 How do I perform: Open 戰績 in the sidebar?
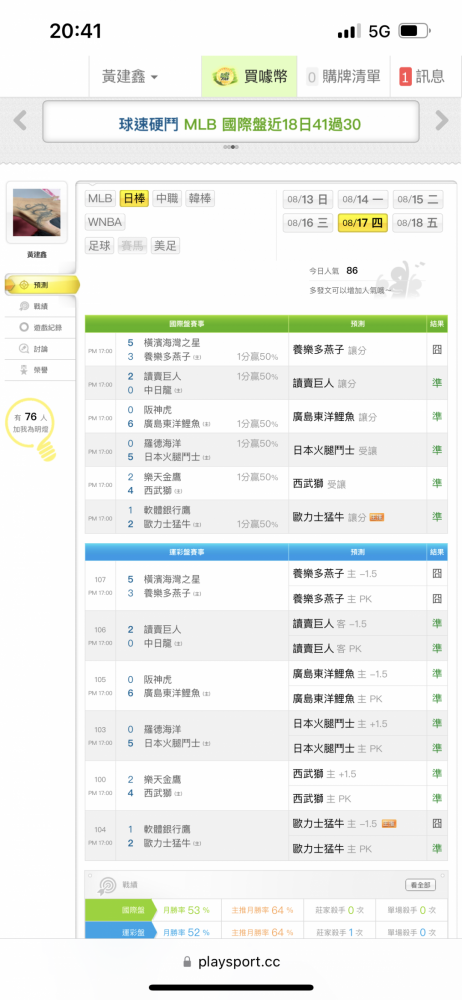[40, 306]
